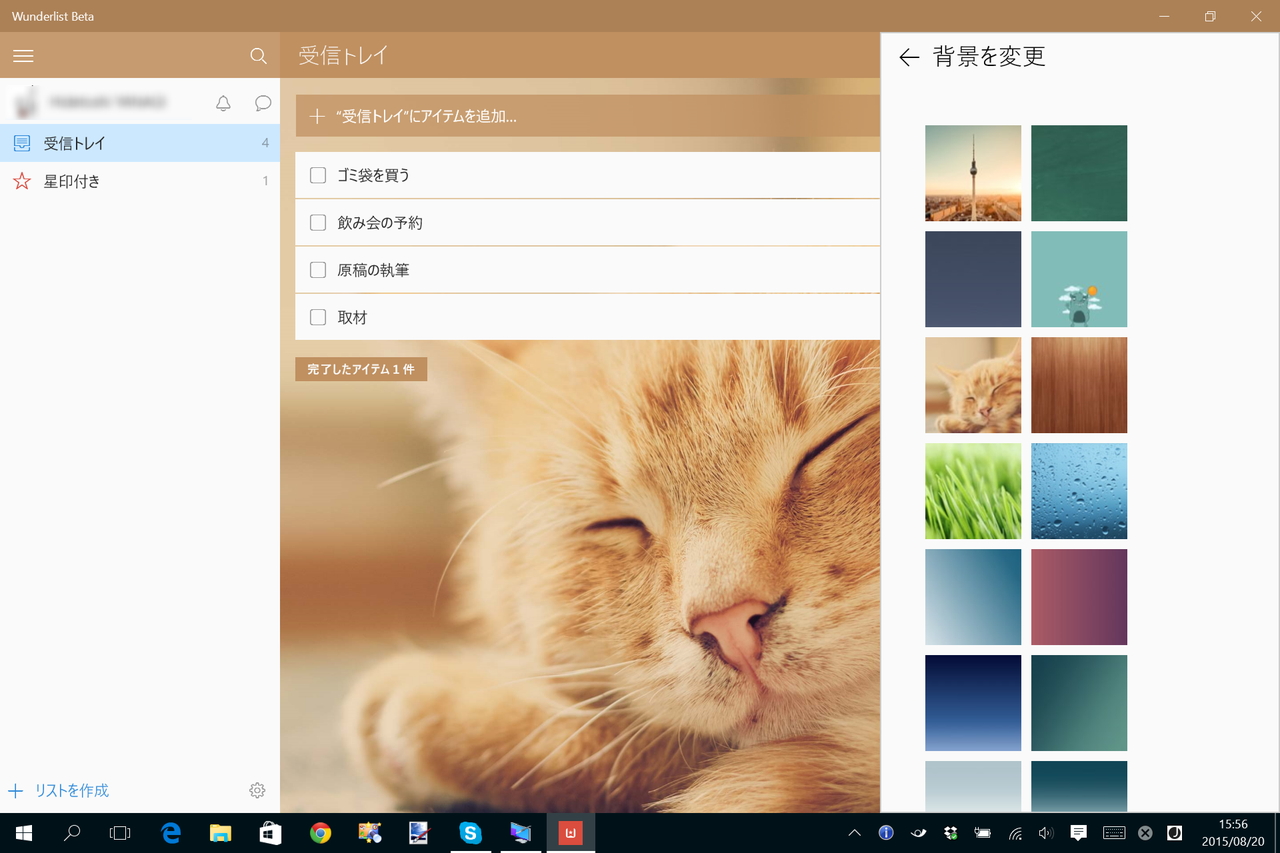The image size is (1280, 853).
Task: Click リストを作成 to create a list
Action: click(72, 791)
